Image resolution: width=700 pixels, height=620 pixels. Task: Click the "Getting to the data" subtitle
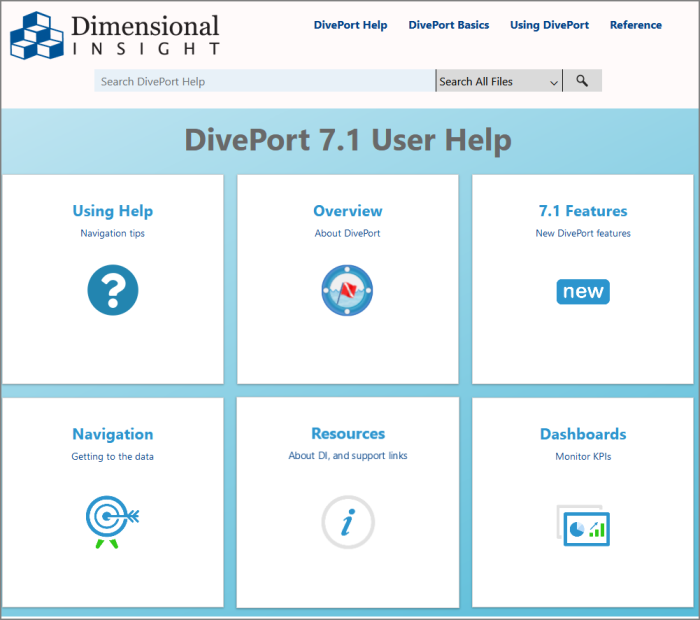pos(112,457)
